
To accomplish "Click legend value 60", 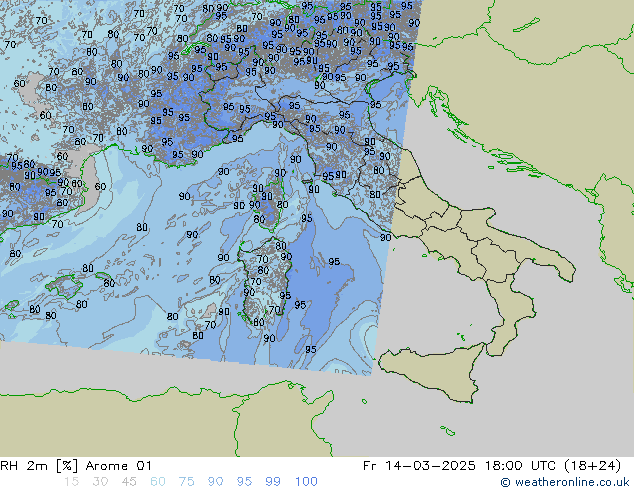I will click(x=158, y=482).
